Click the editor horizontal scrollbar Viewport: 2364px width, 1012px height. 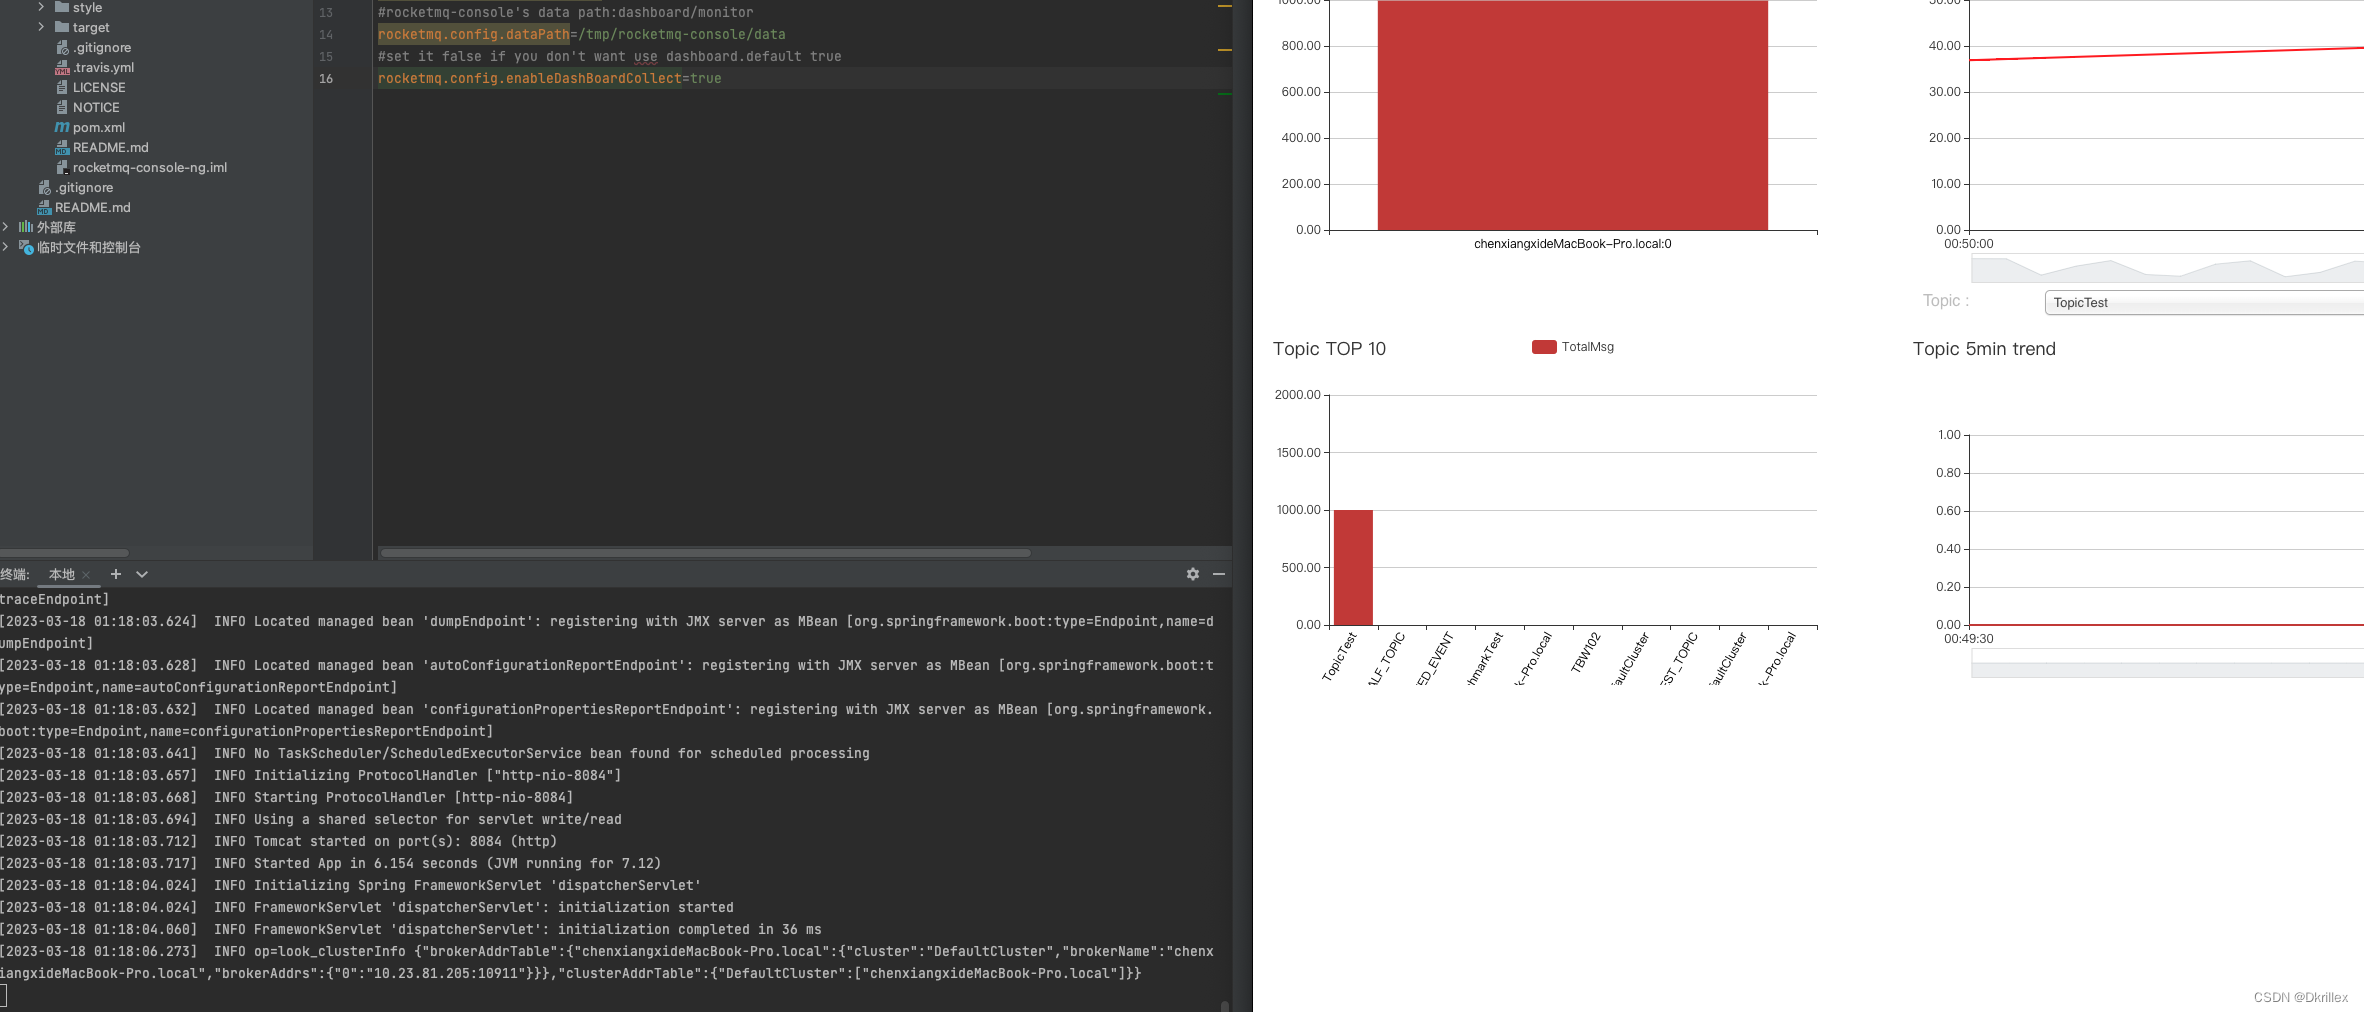click(x=706, y=553)
